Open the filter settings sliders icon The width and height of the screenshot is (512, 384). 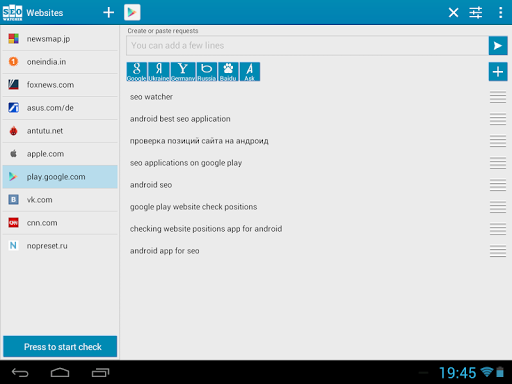tap(476, 13)
